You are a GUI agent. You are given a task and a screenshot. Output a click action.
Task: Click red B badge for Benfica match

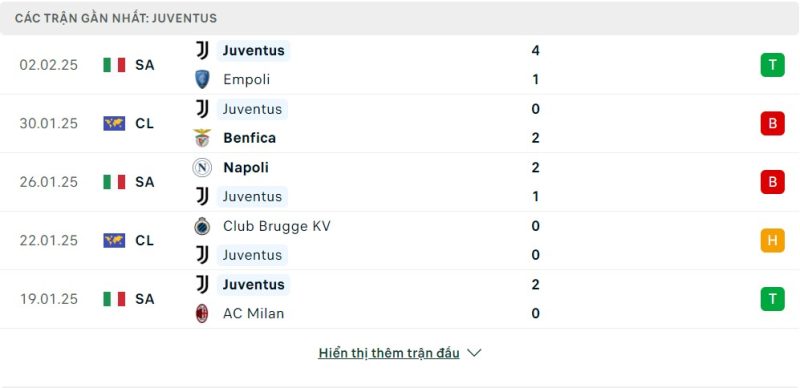pyautogui.click(x=772, y=124)
